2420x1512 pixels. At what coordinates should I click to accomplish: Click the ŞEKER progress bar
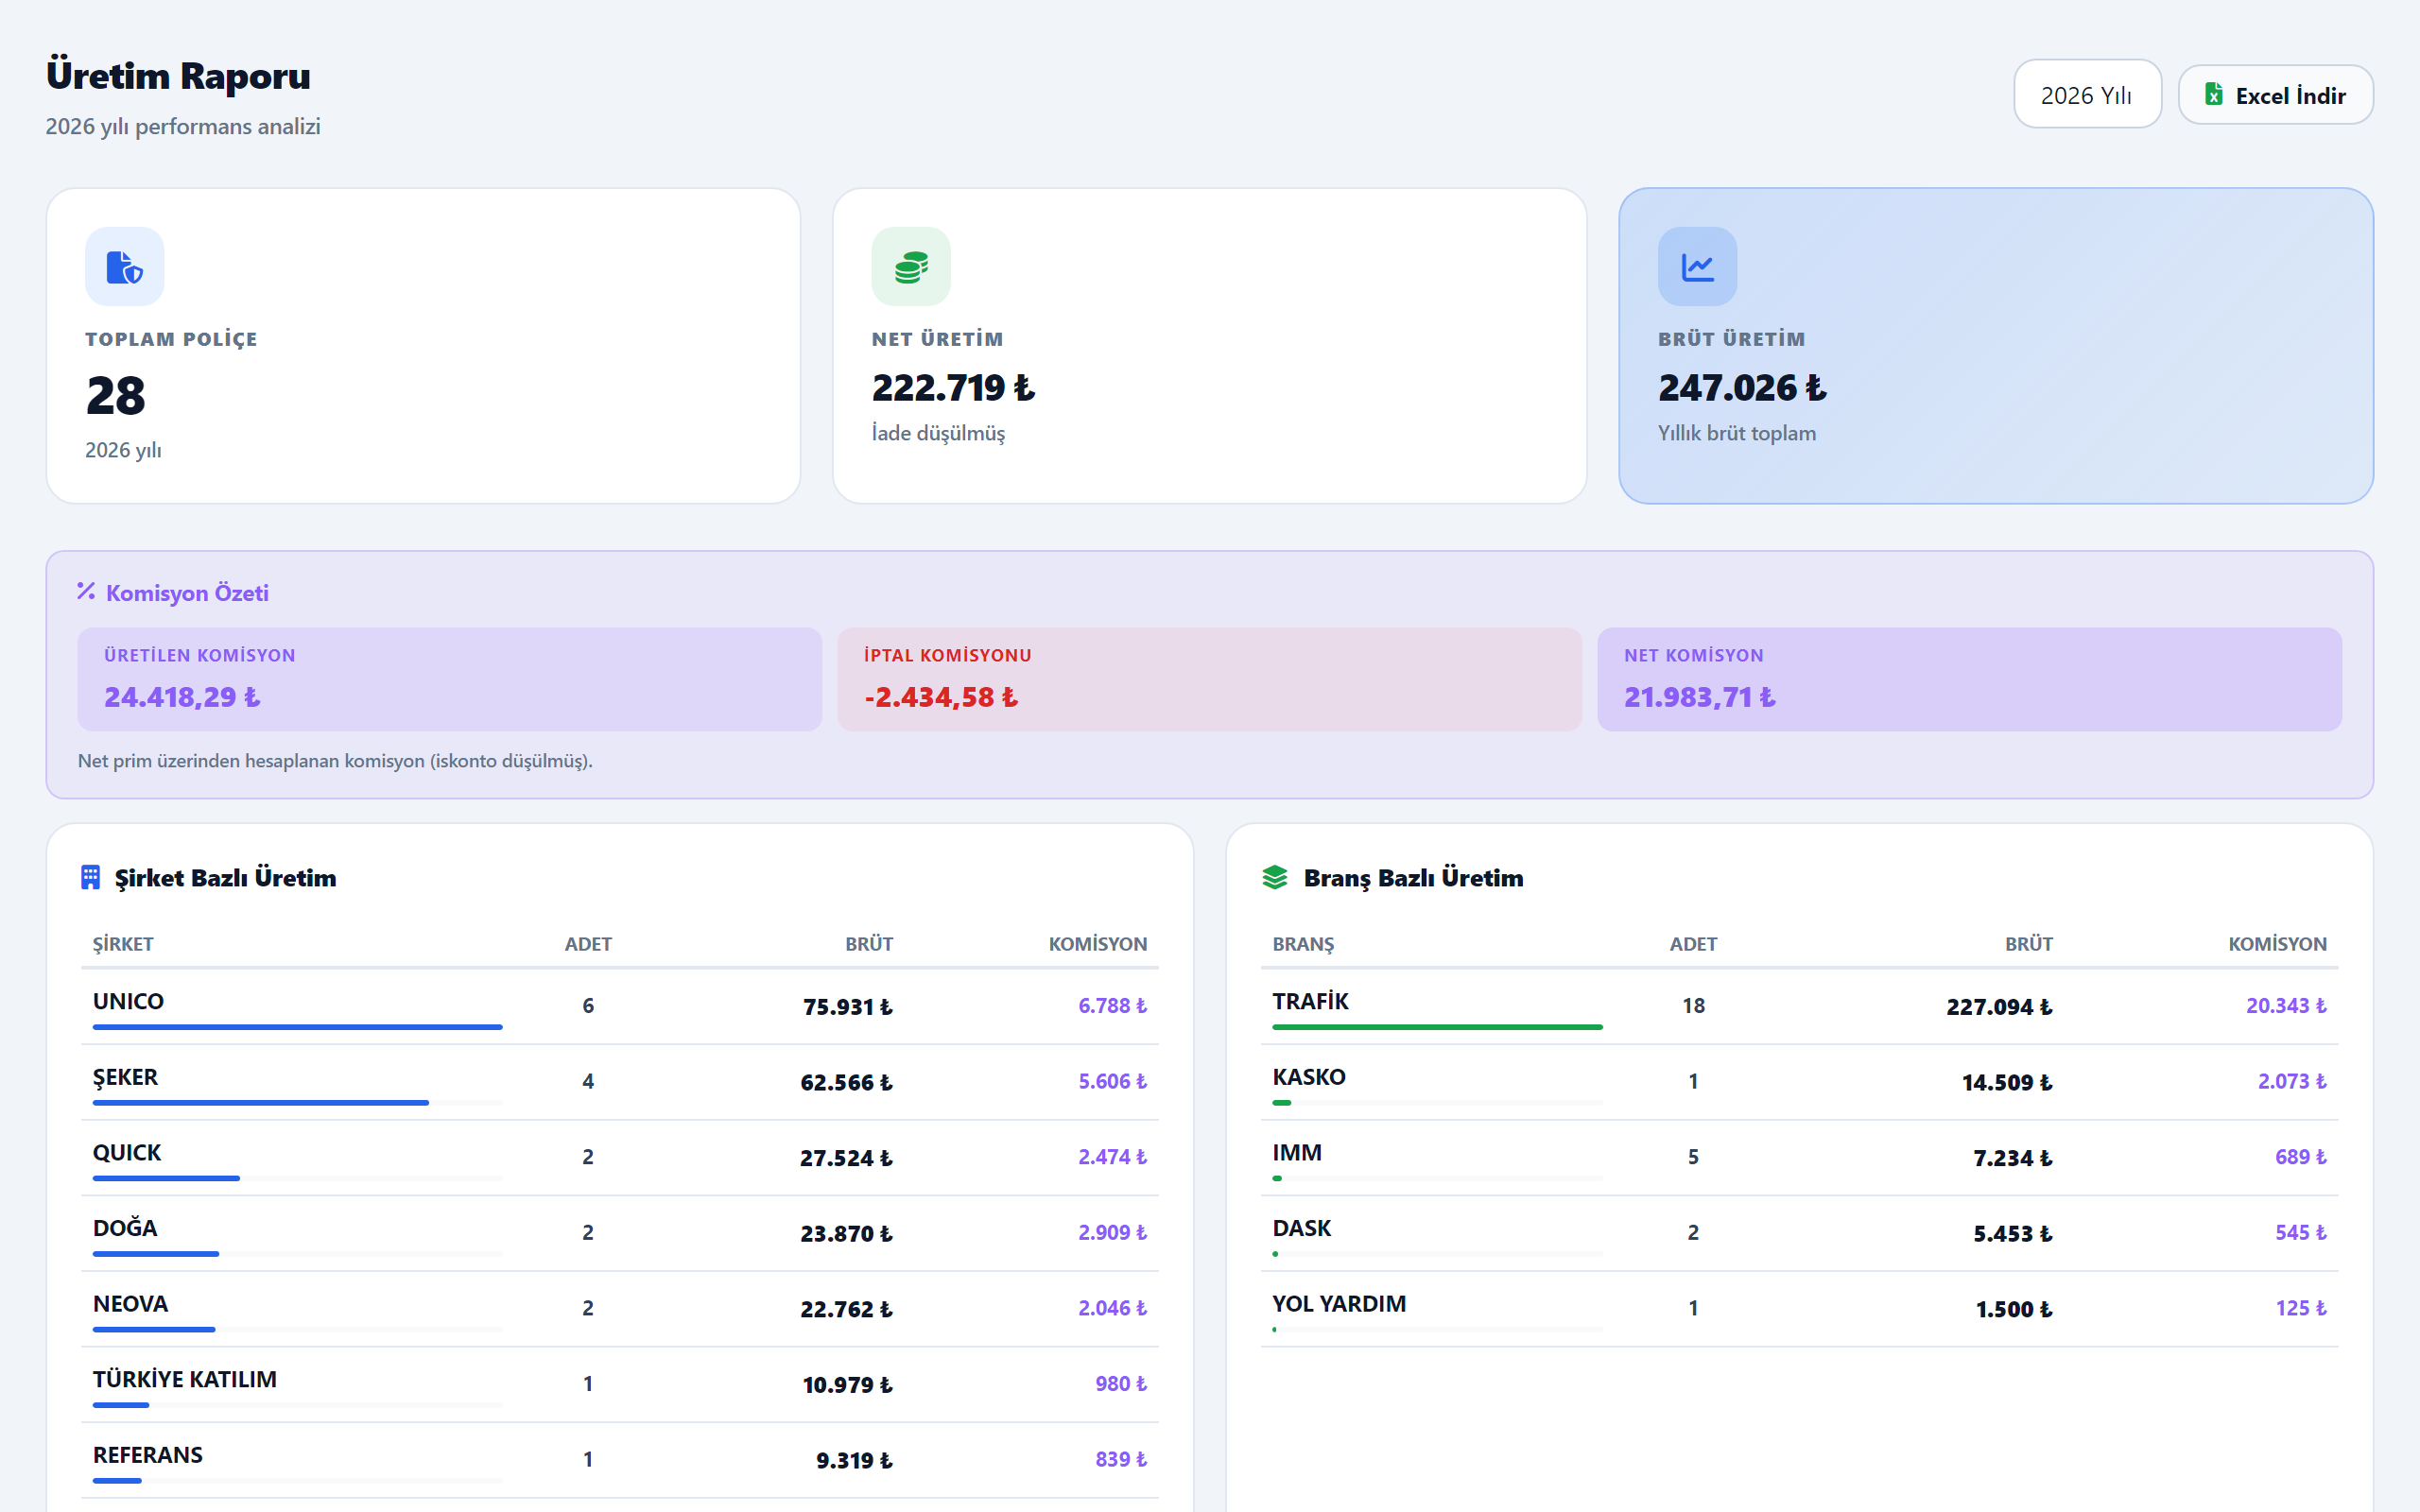tap(297, 1103)
